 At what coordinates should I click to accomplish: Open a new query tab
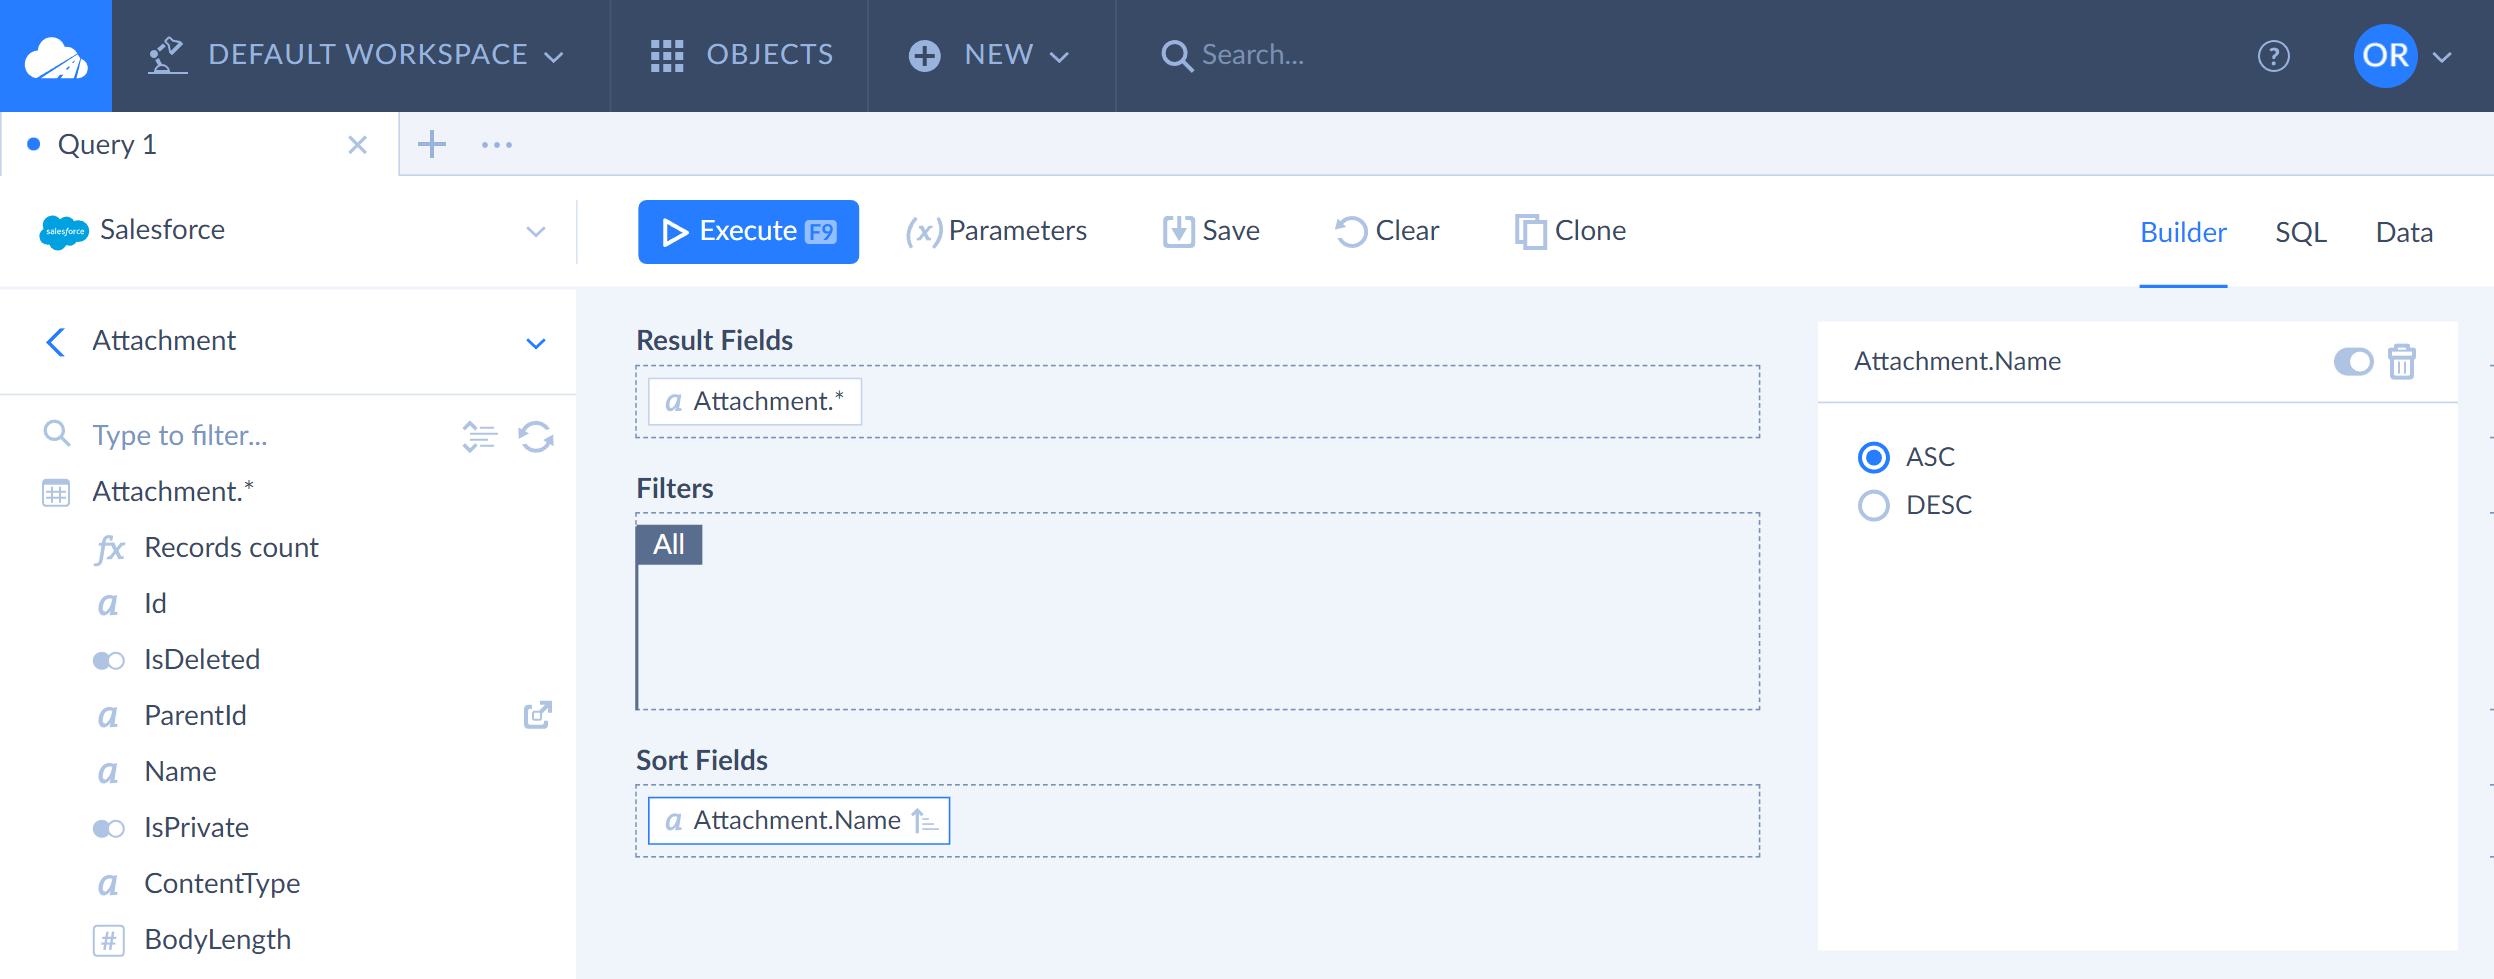(432, 144)
